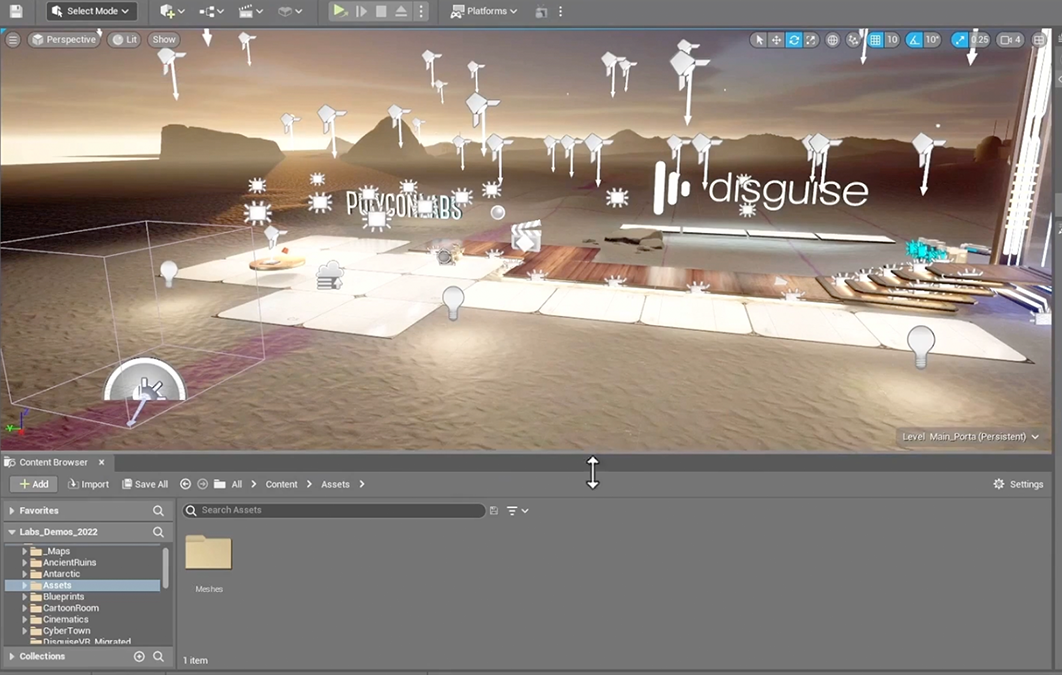Change scale snap value 0.25

tap(979, 40)
